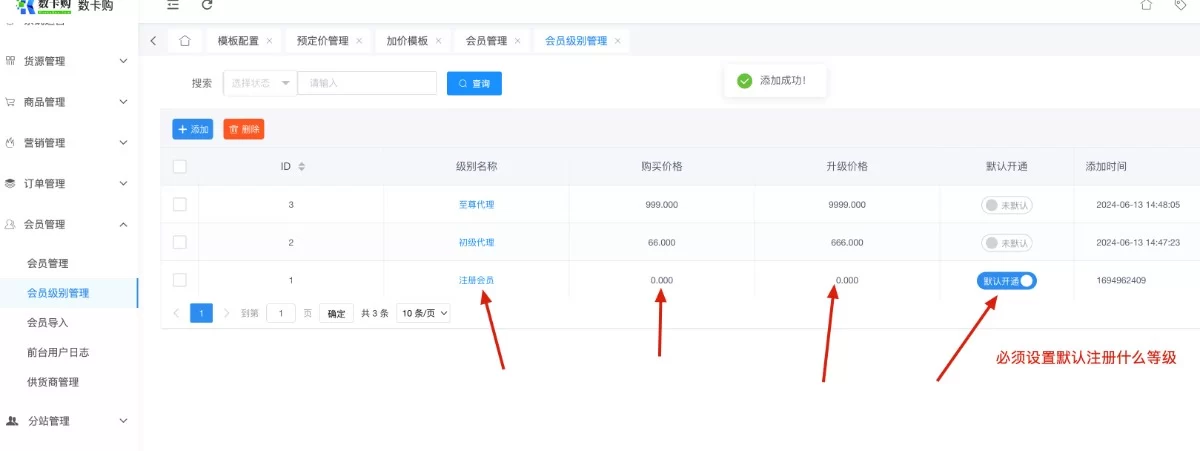This screenshot has height=451, width=1200.
Task: Click the tabs scroll-left arrow icon
Action: click(153, 41)
